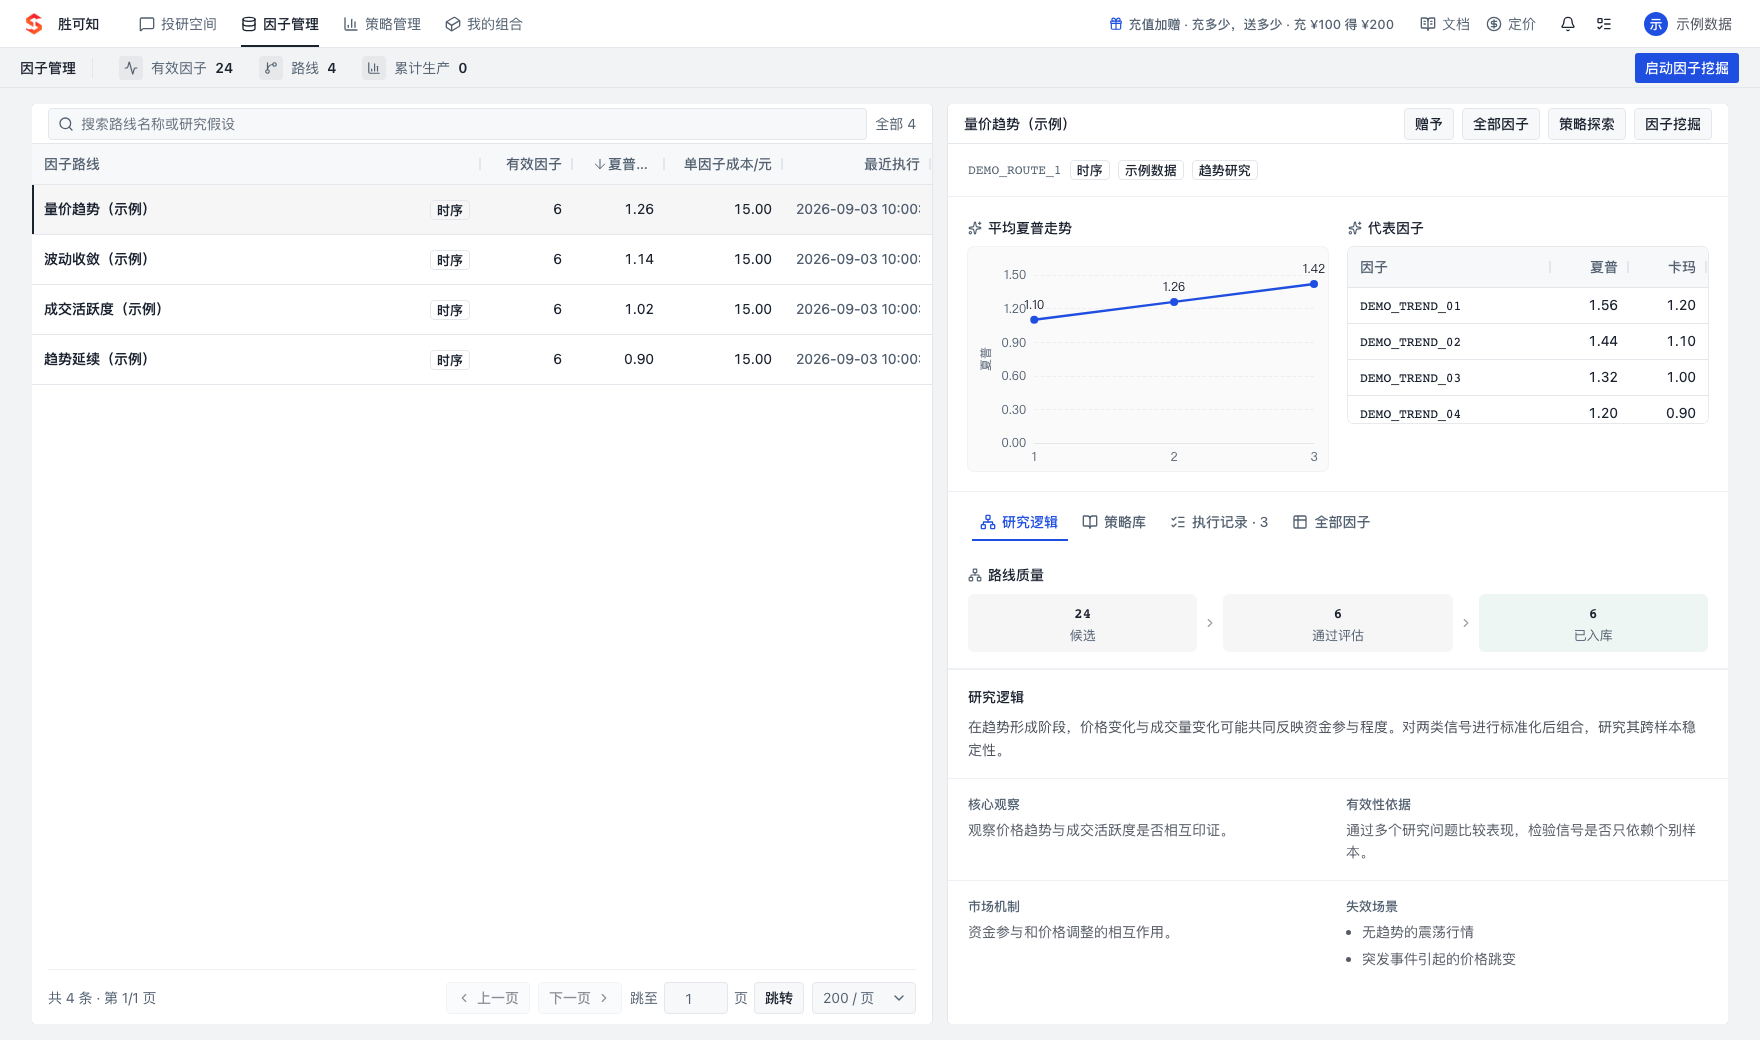Open the recharge promotion banner link

[x=1251, y=24]
